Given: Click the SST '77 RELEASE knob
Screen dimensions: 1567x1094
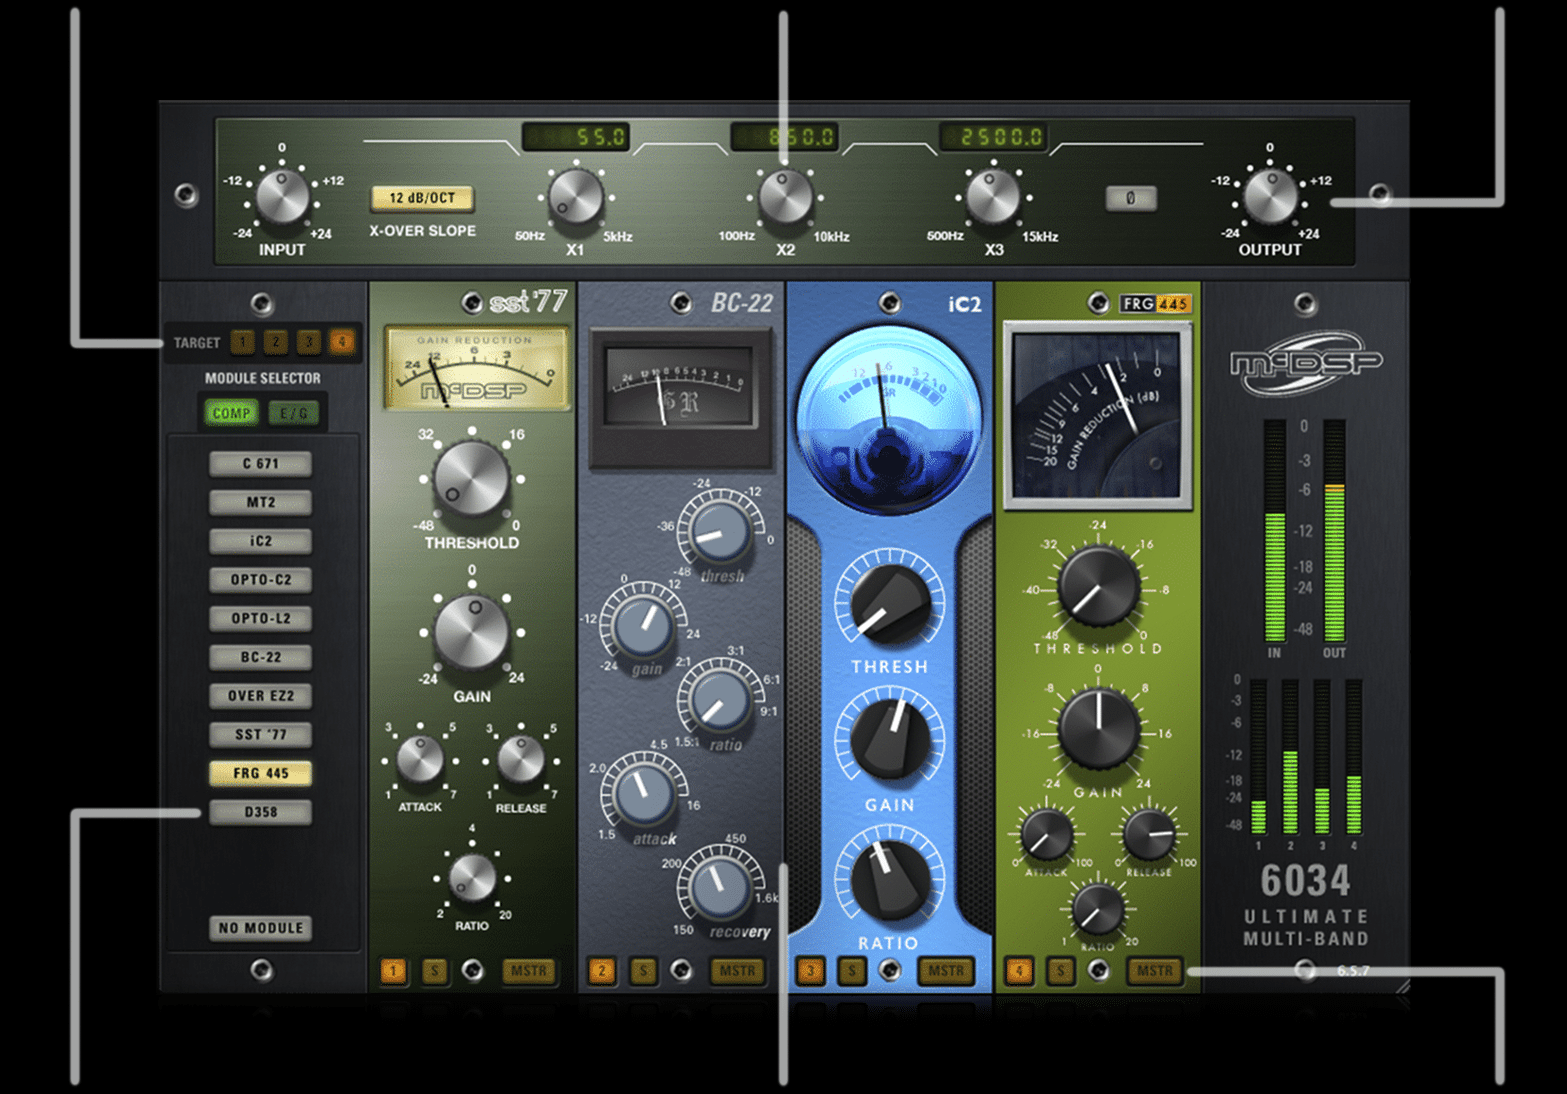Looking at the screenshot, I should pyautogui.click(x=521, y=760).
